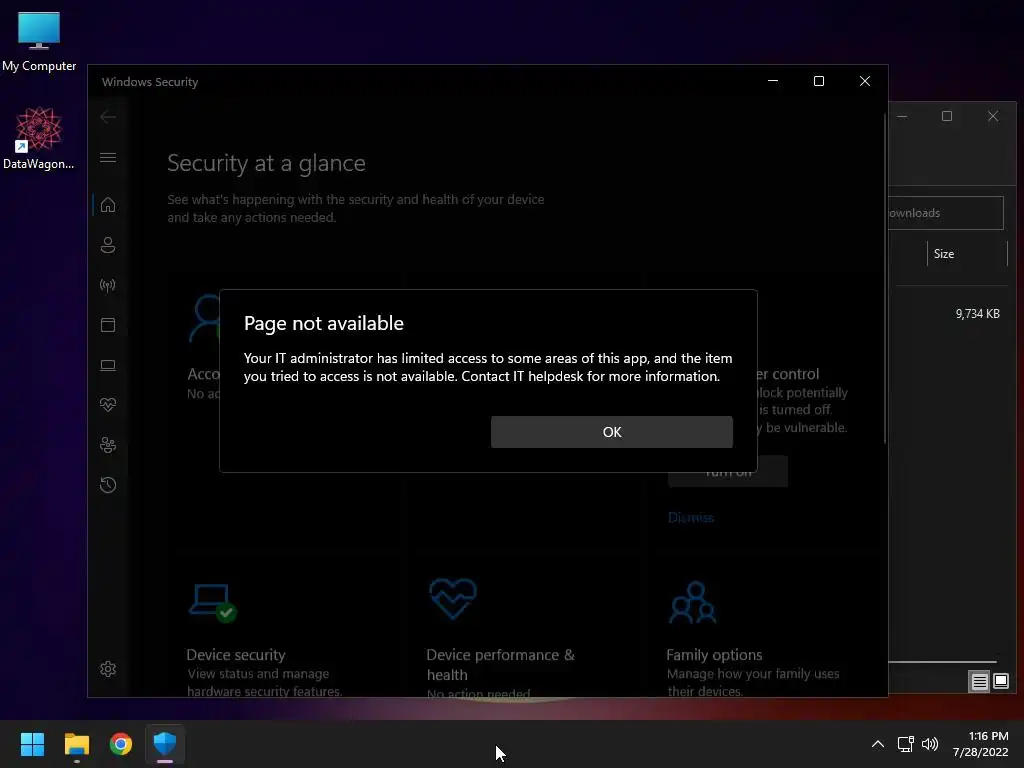Click the Page not available dialog title
Viewport: 1024px width, 768px height.
click(323, 323)
